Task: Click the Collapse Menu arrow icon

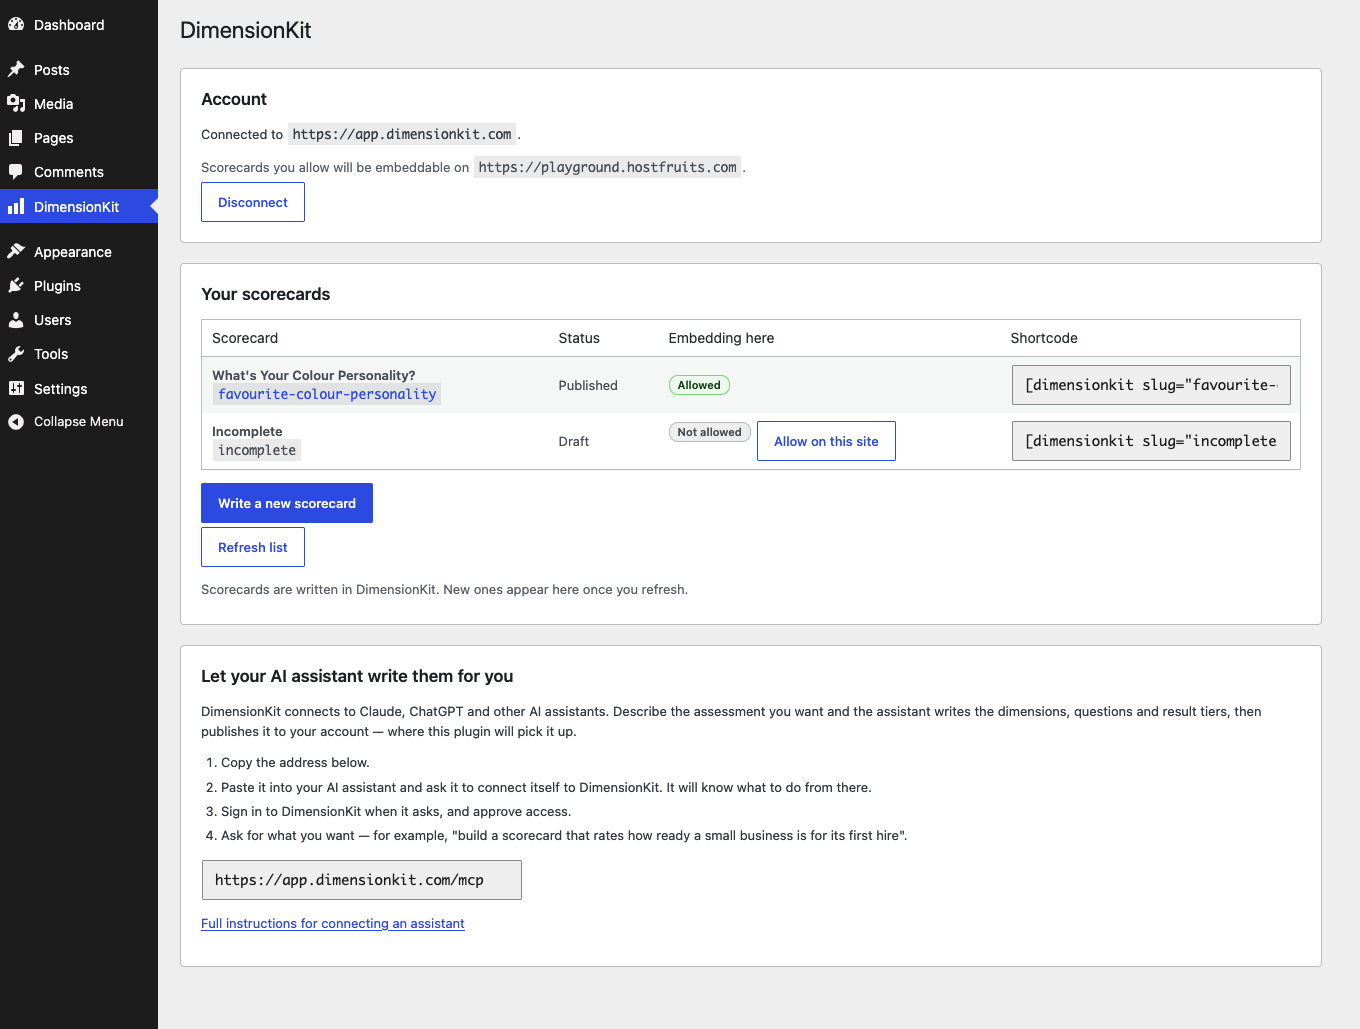Action: (16, 421)
